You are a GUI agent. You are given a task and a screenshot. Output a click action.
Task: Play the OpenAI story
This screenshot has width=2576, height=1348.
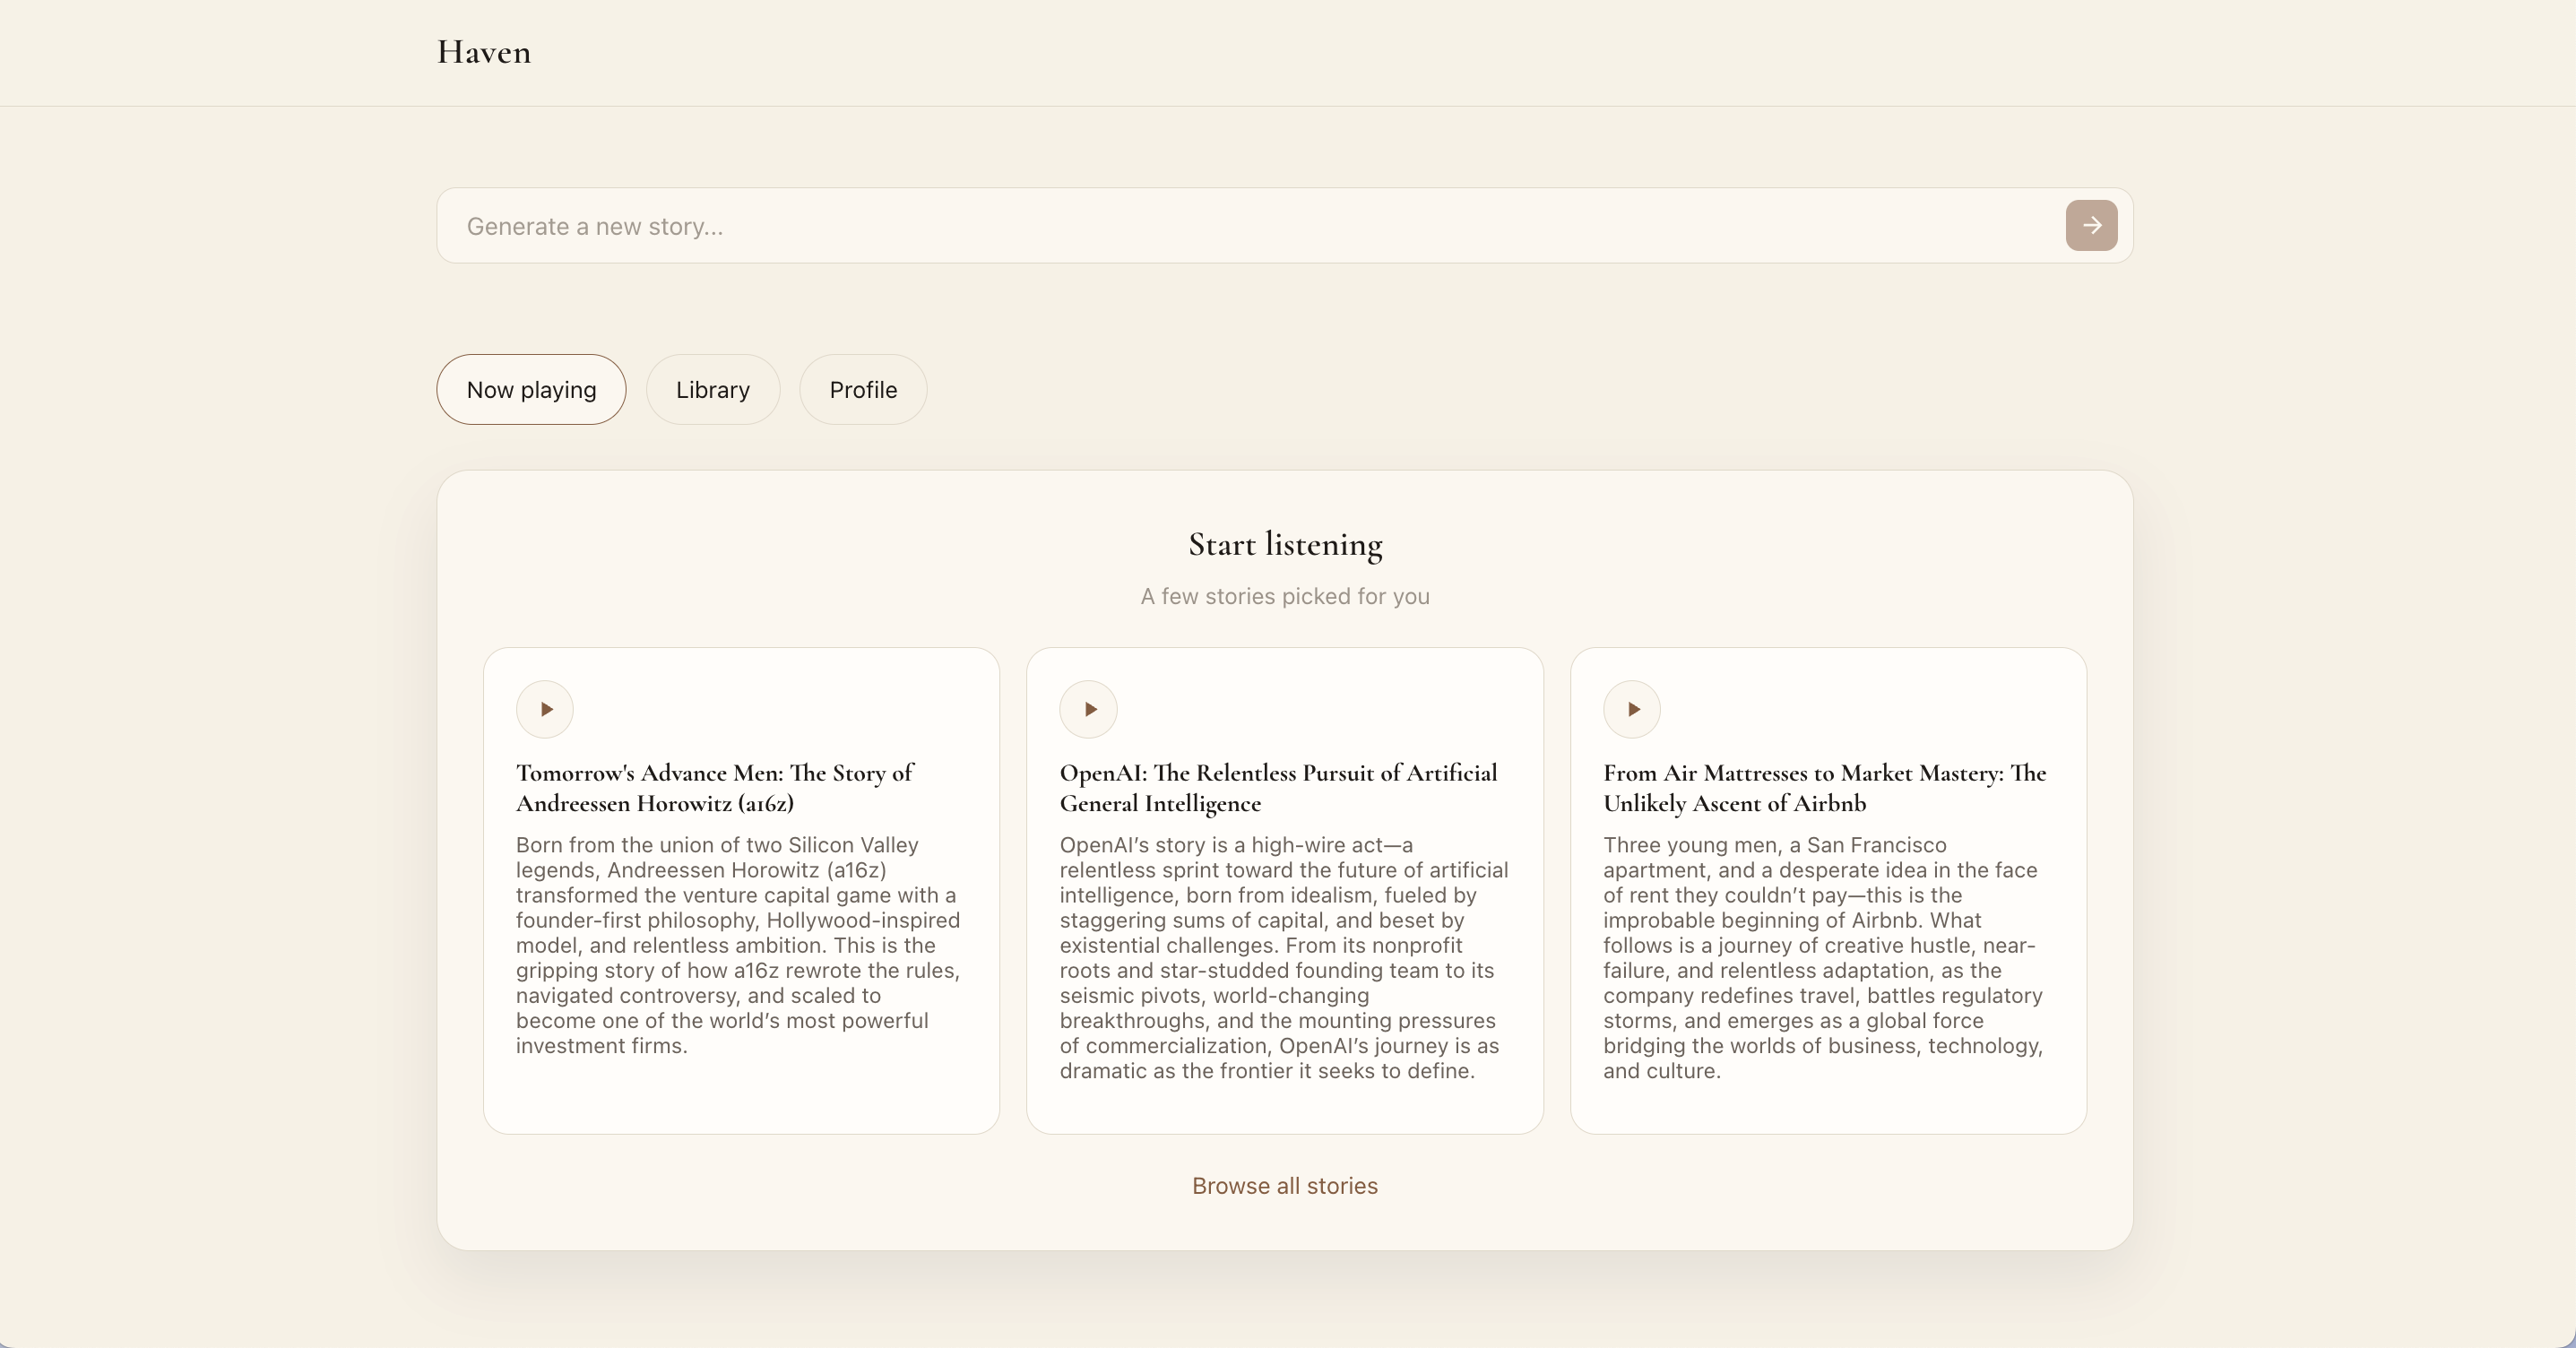point(1089,709)
